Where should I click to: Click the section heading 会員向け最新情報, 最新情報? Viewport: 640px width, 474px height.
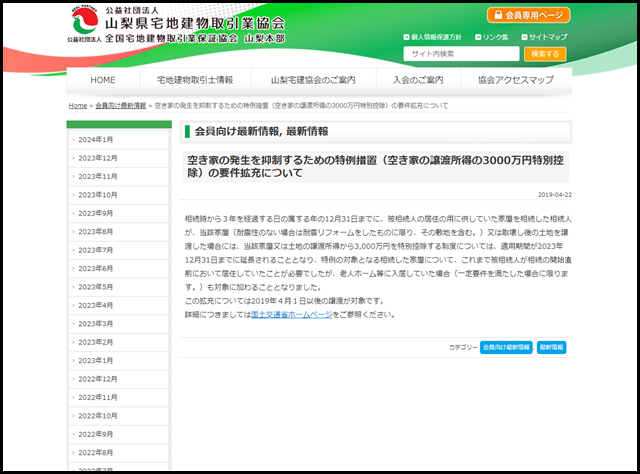pos(262,131)
